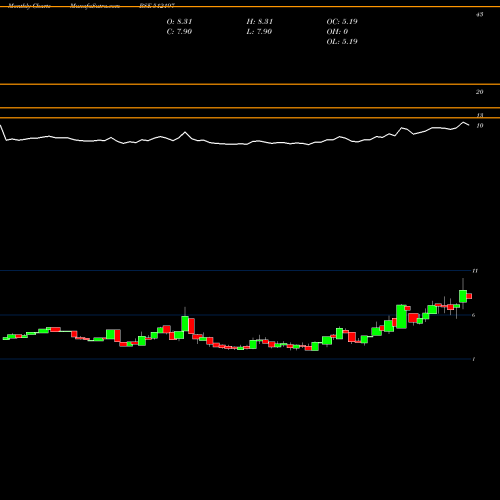Image resolution: width=500 pixels, height=500 pixels.
Task: Click the 'OH: 0' value
Action: click(337, 32)
